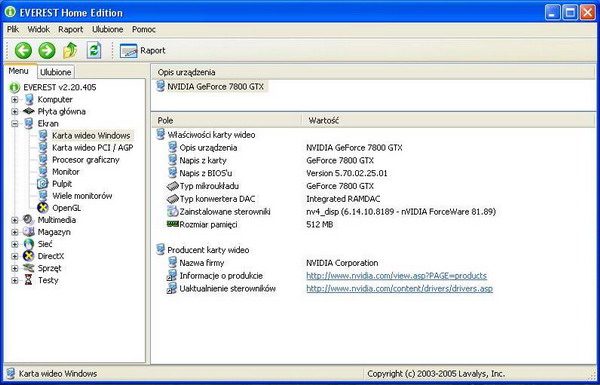Open the Ulubione menu in menu bar
This screenshot has width=600, height=385.
(x=108, y=29)
